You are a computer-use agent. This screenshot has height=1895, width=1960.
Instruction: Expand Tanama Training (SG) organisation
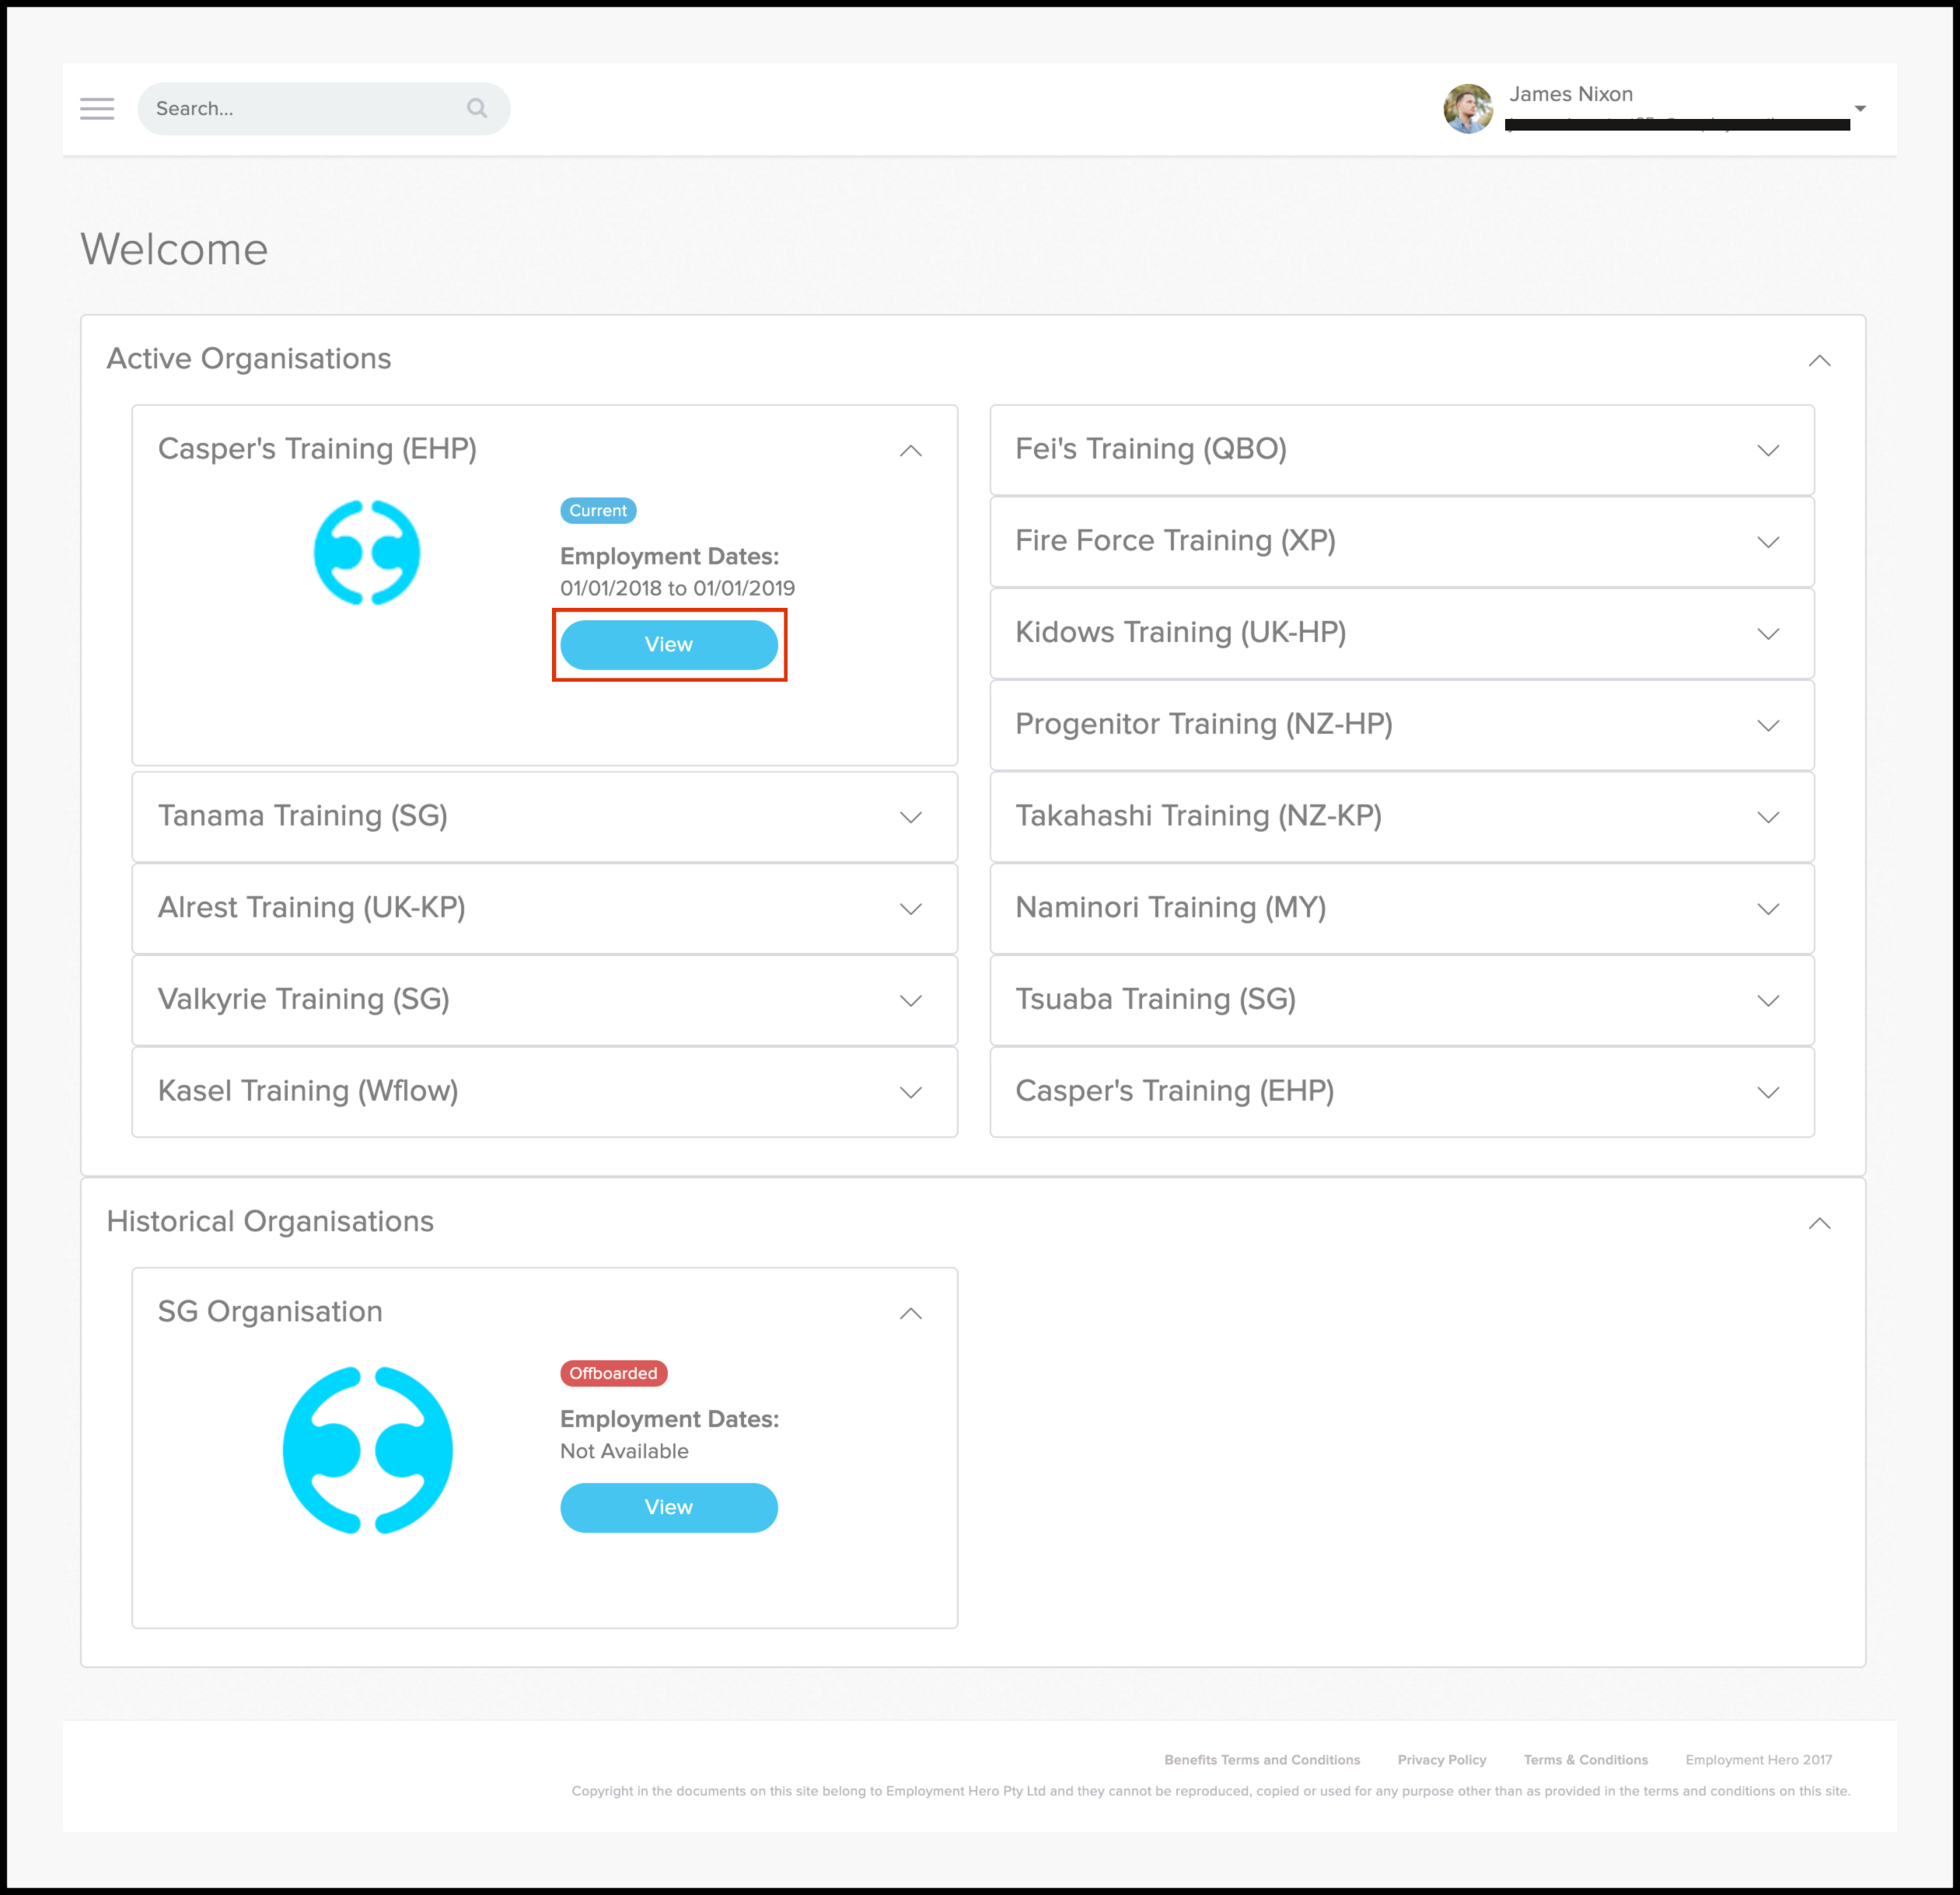pos(910,818)
